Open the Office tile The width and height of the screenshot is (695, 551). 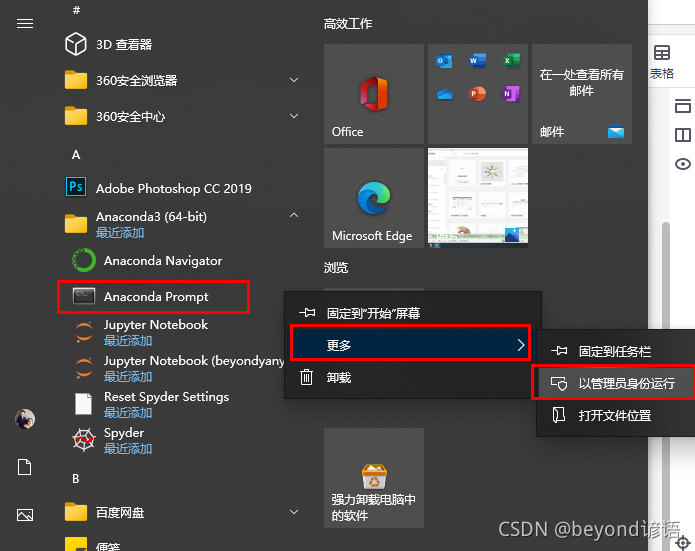point(374,94)
